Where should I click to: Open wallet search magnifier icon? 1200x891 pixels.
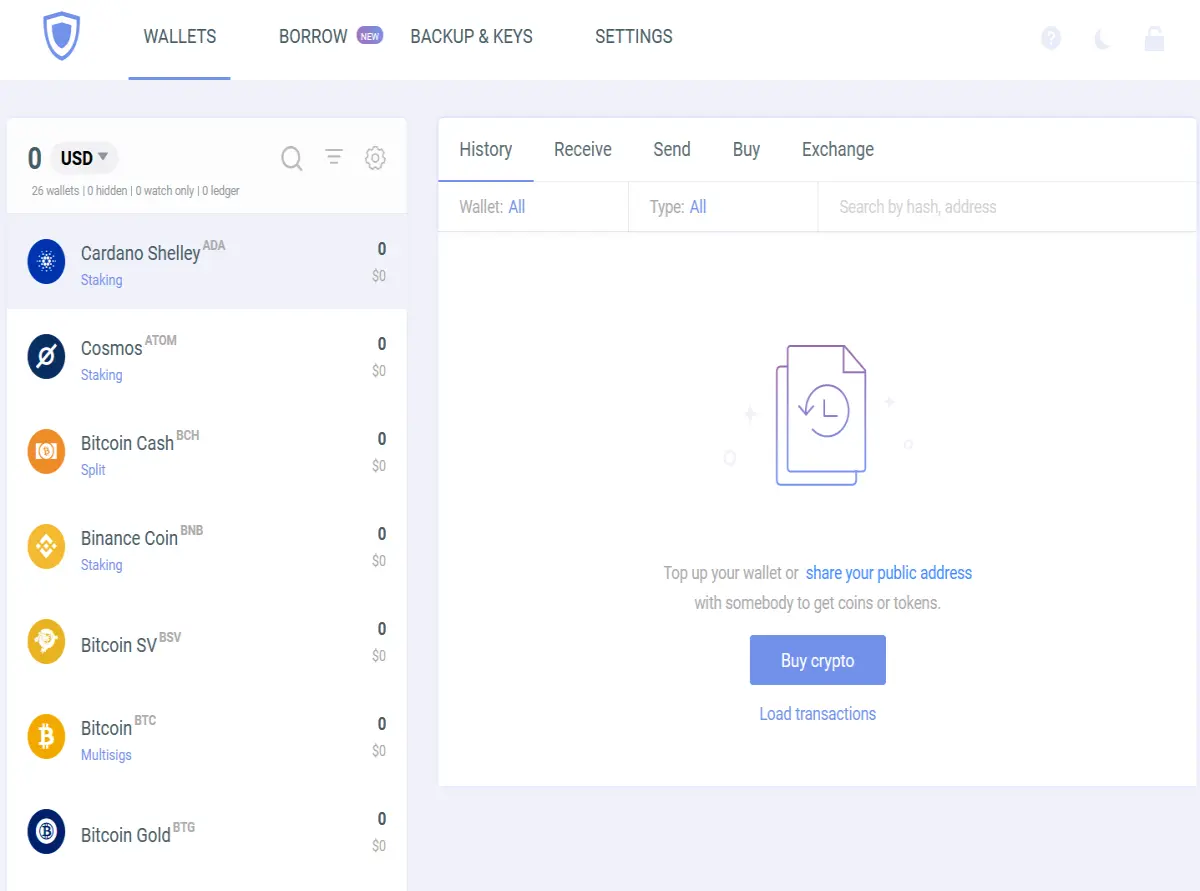(292, 158)
